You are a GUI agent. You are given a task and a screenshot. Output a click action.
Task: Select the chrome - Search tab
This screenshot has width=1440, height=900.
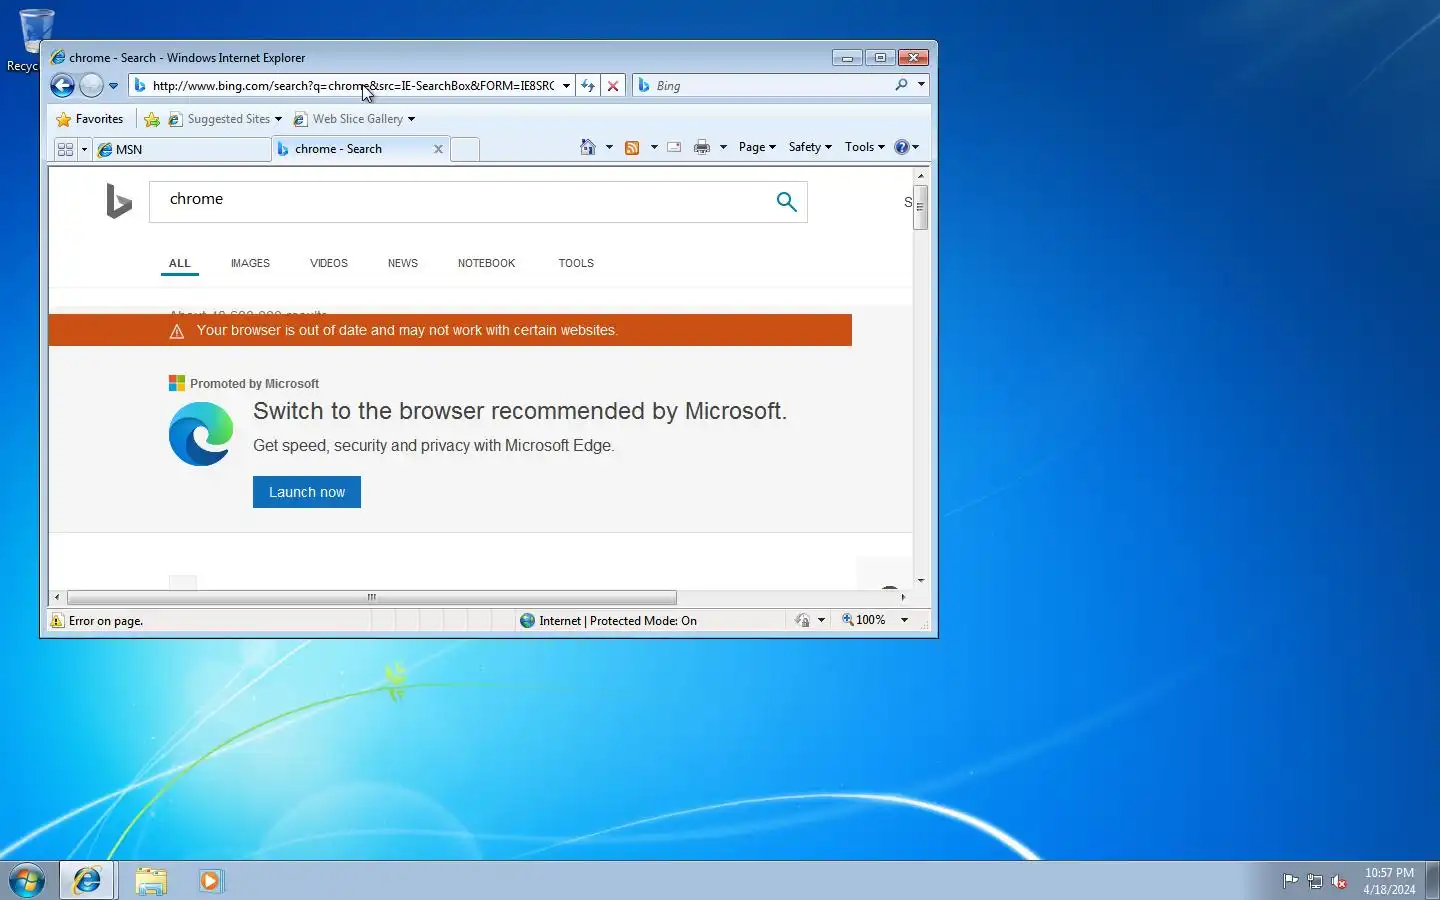[x=350, y=149]
